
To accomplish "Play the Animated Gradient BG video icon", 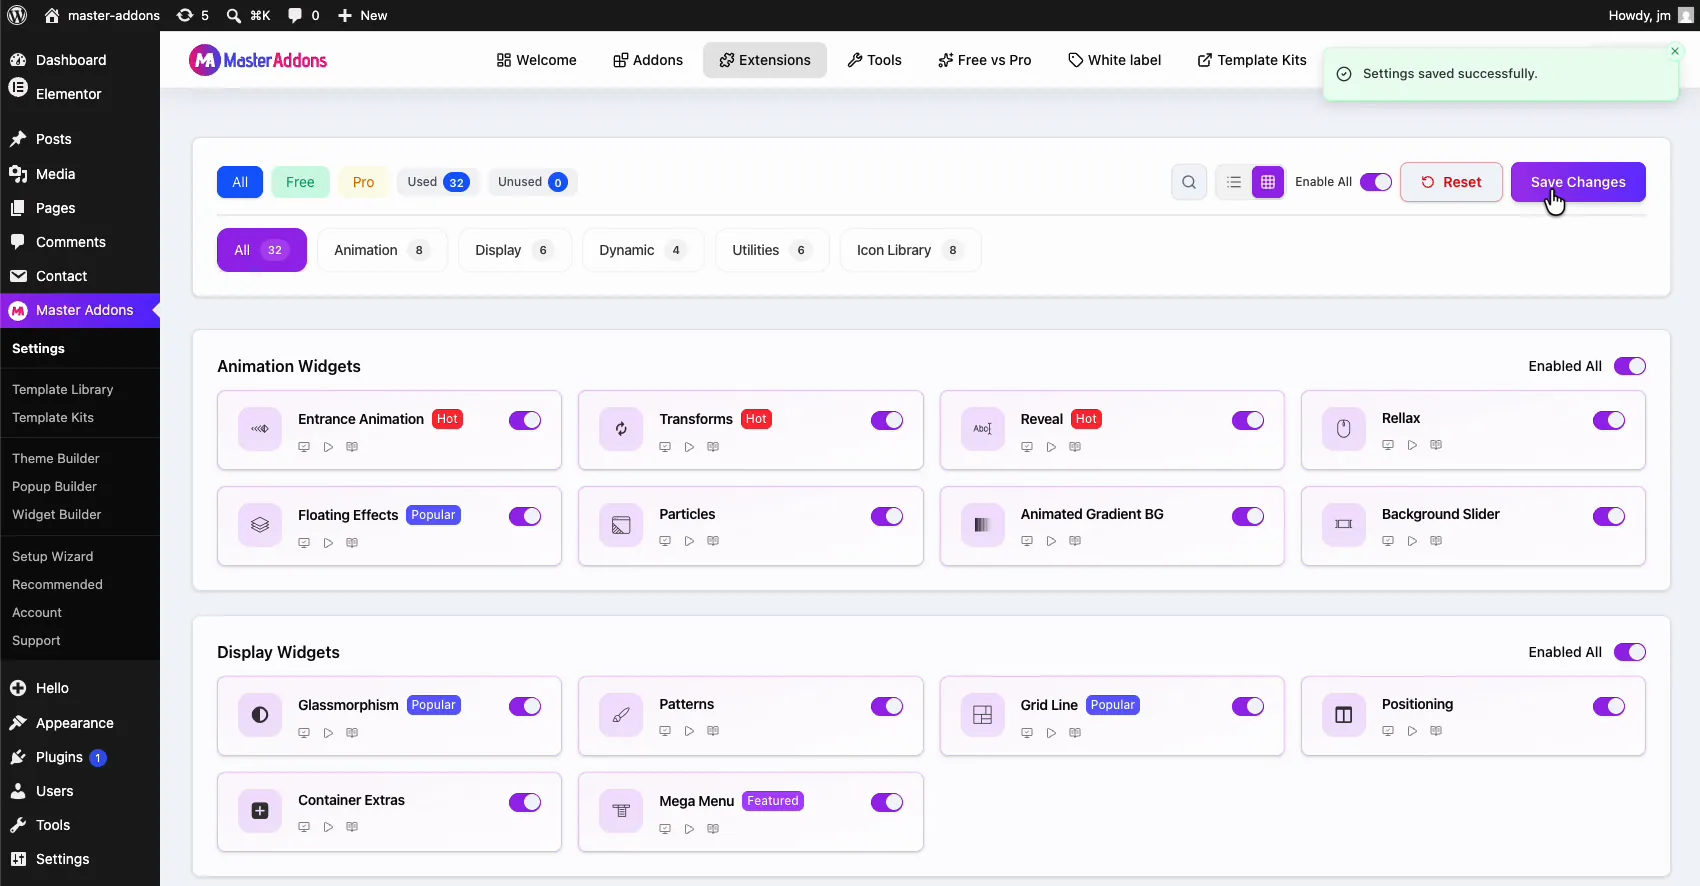I will click(x=1051, y=541).
